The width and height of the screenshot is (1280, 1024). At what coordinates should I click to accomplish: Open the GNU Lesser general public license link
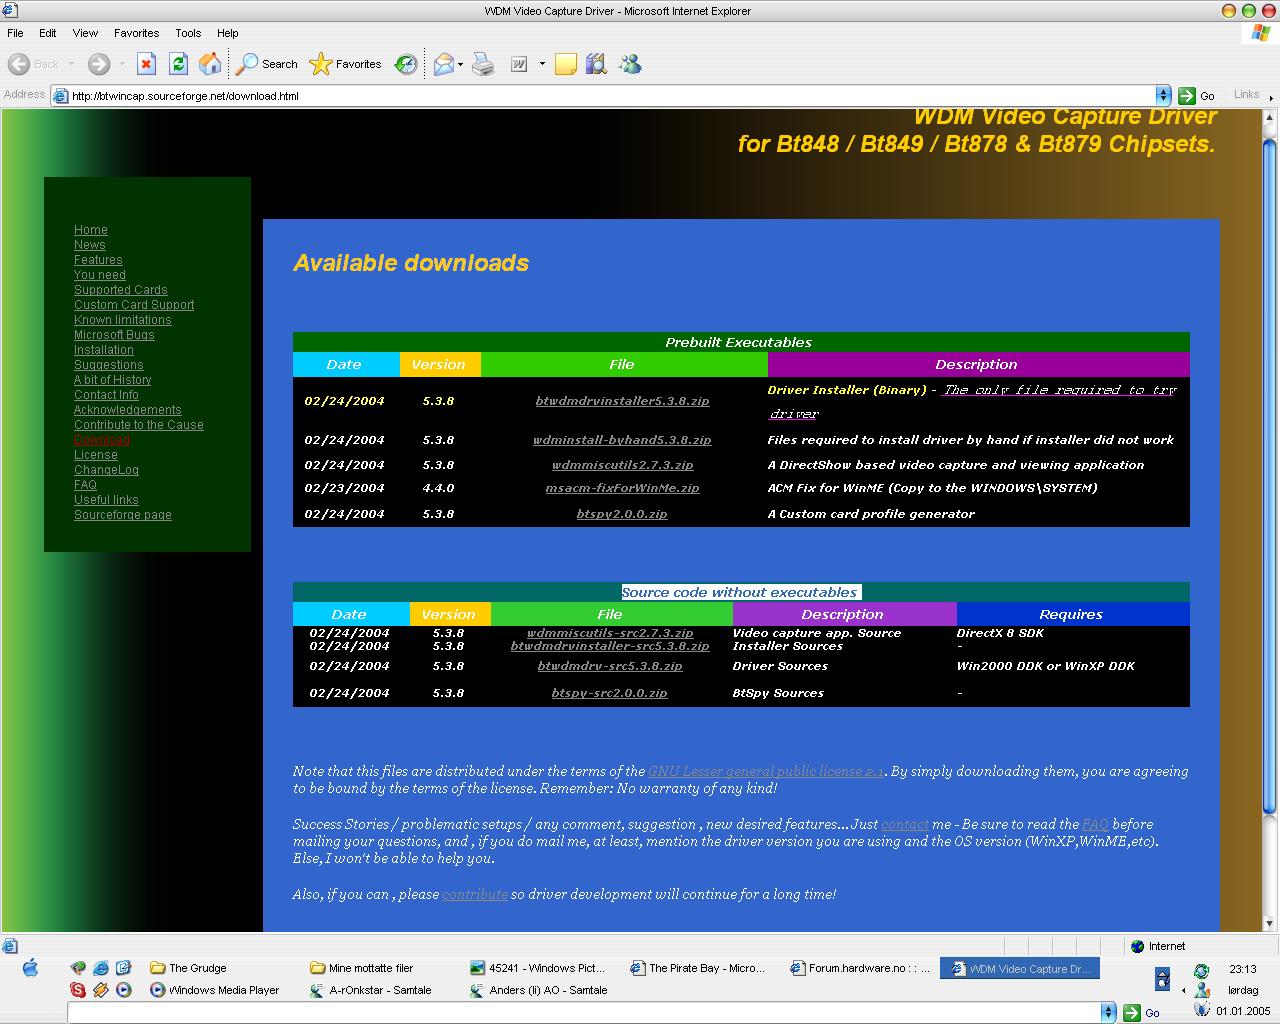tap(766, 771)
